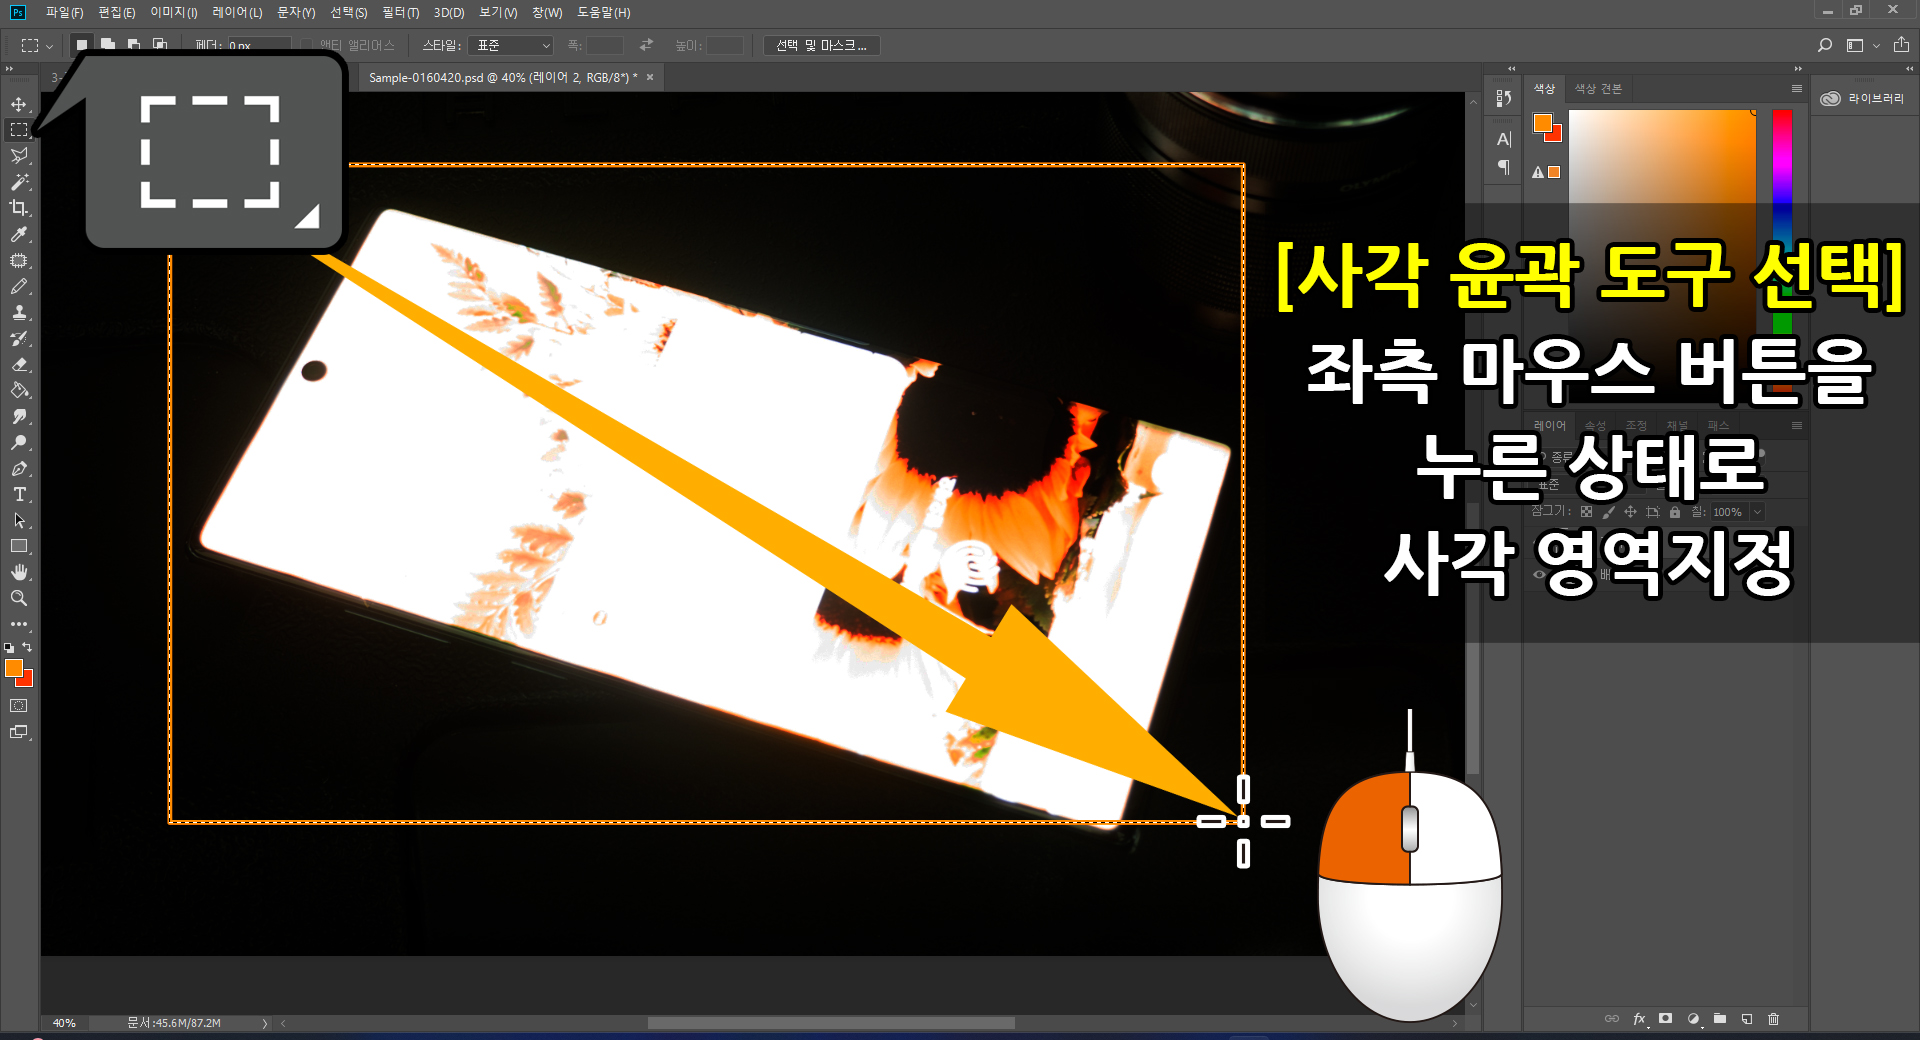Select the Hand tool

click(19, 572)
